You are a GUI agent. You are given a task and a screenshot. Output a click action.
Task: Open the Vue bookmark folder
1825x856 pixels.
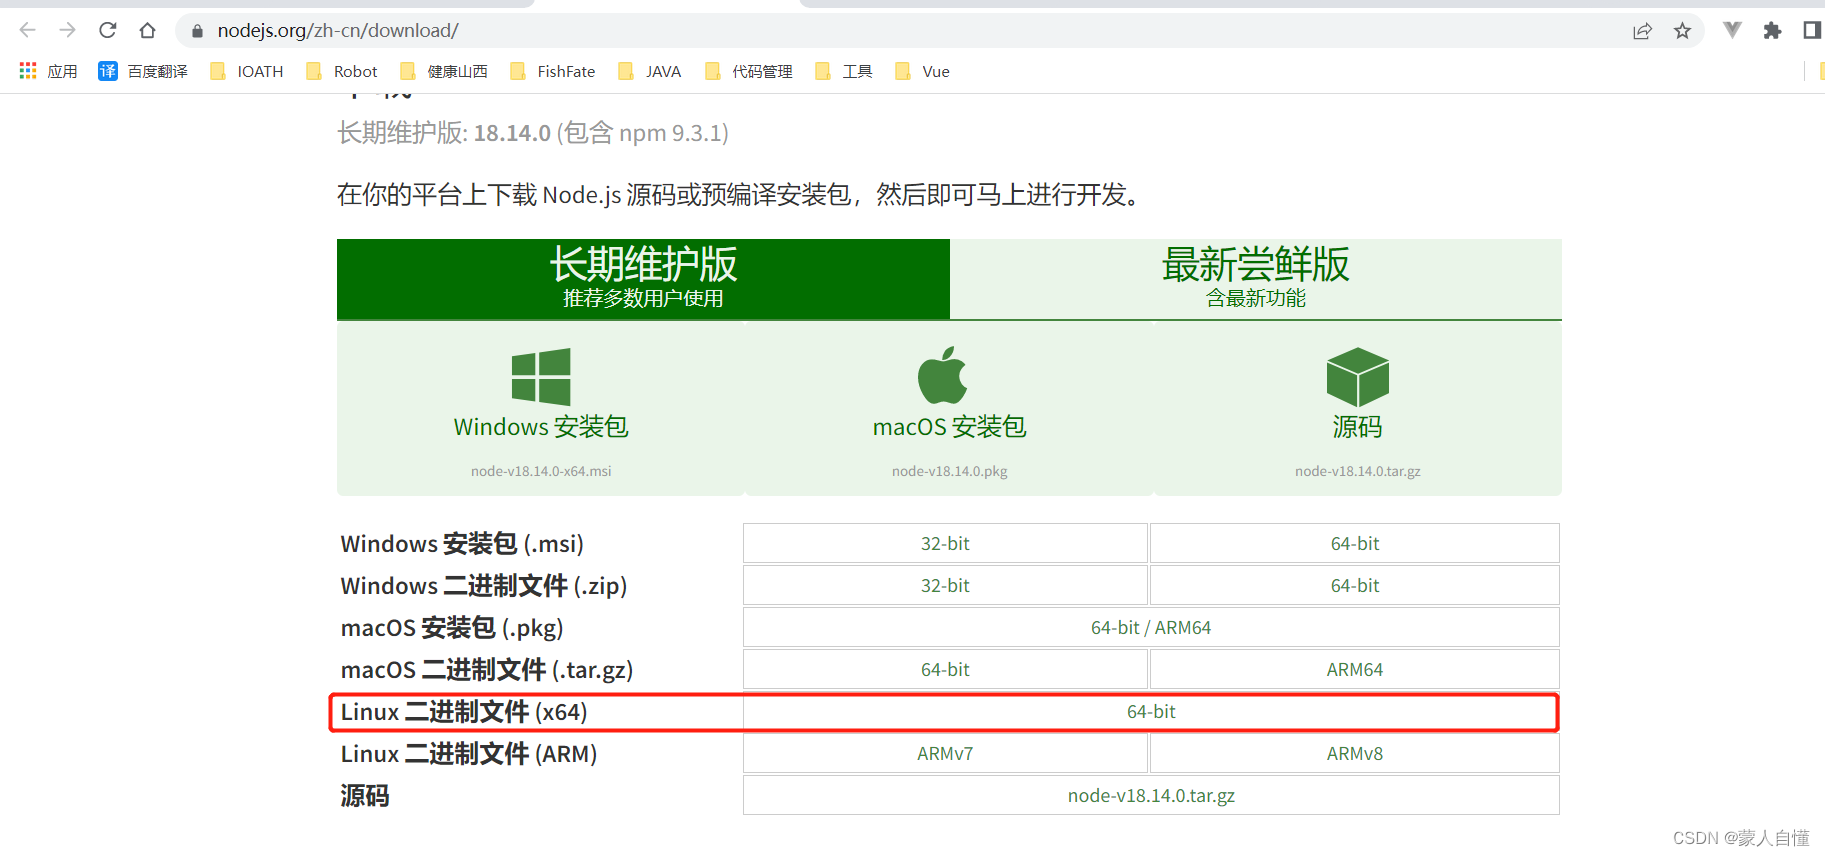coord(921,71)
